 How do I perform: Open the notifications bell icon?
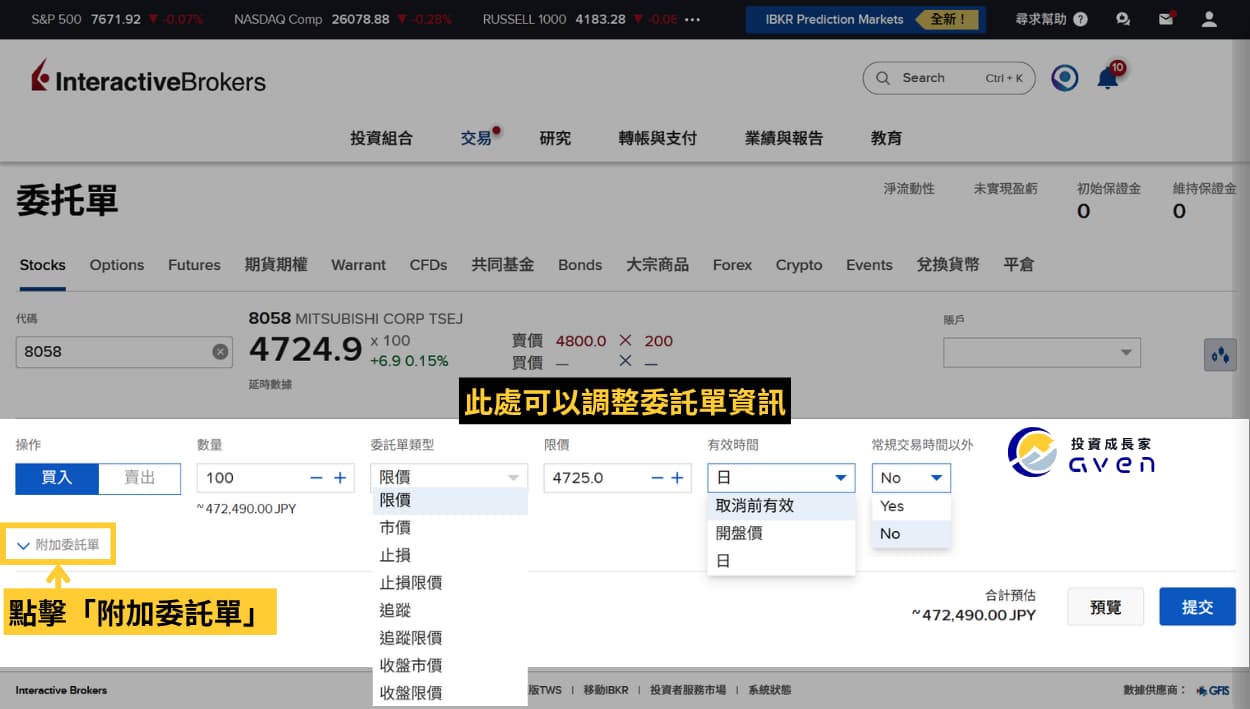[x=1108, y=77]
